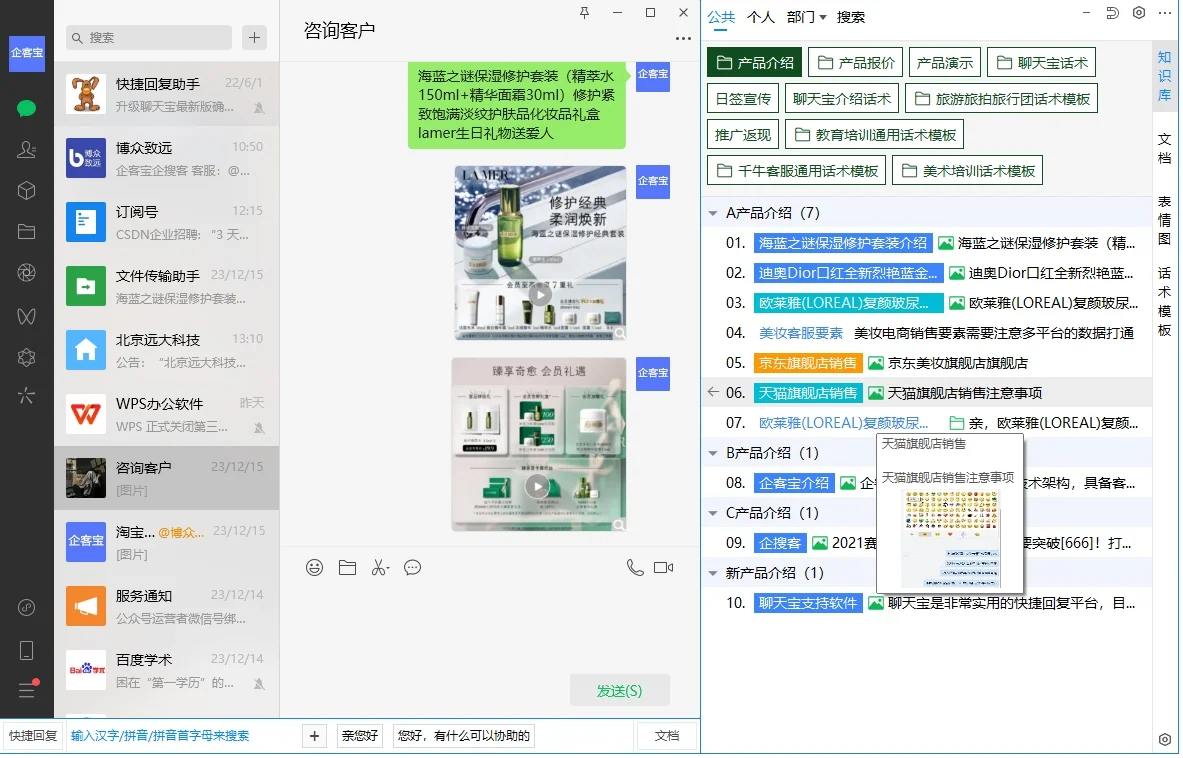This screenshot has height=758, width=1183.
Task: Click the chat list 搜索 search field
Action: [149, 38]
